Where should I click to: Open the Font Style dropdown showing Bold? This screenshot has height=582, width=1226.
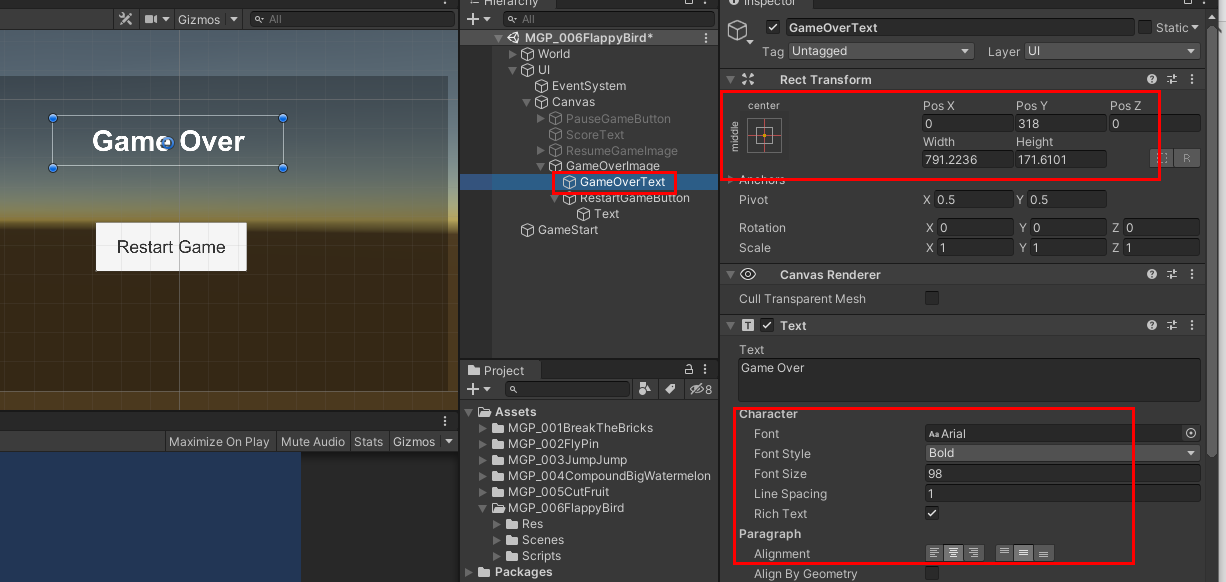[1062, 453]
